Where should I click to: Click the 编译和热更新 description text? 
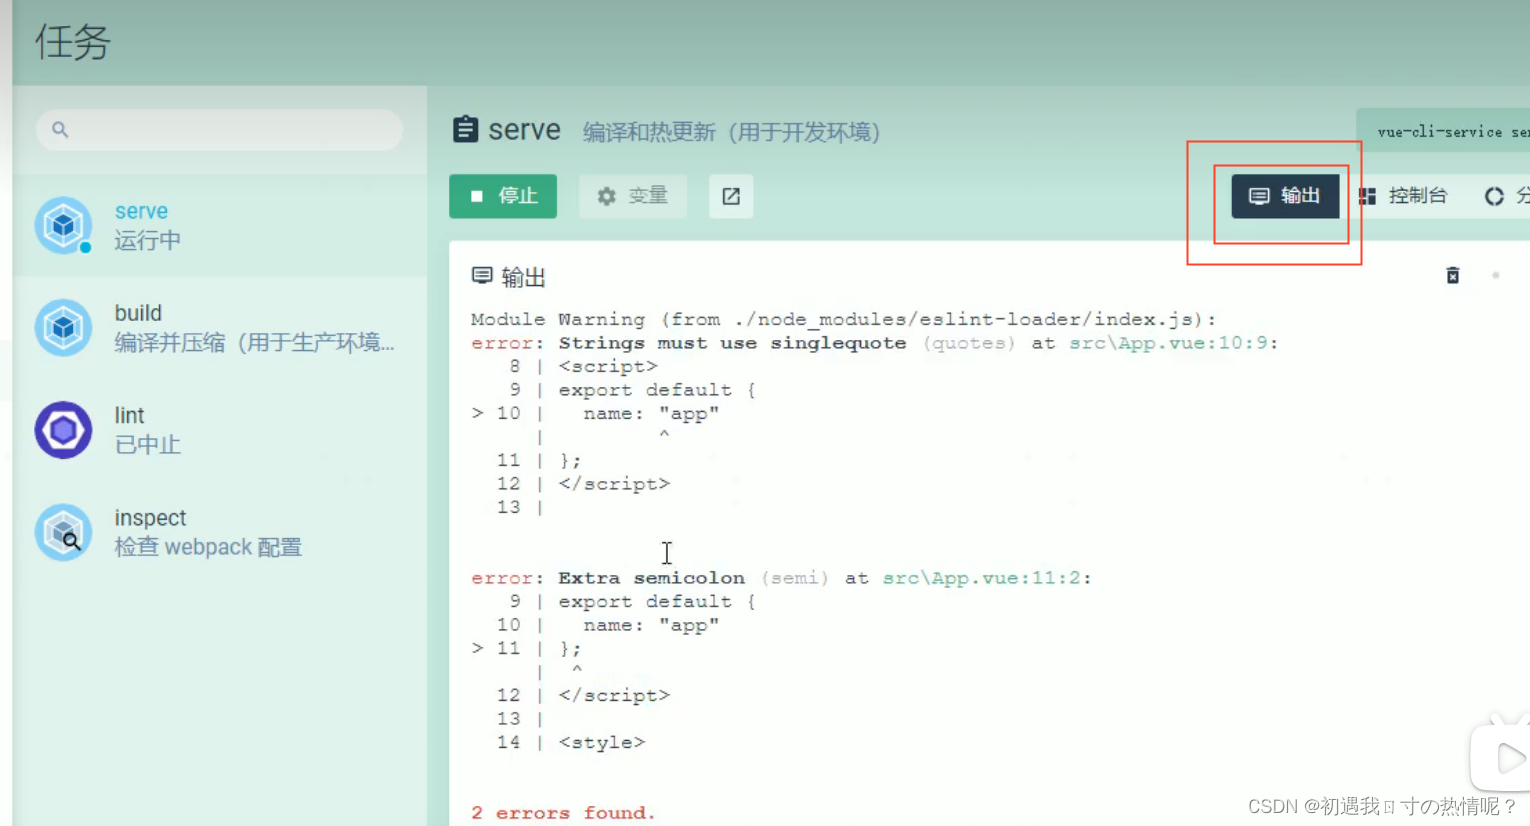click(731, 132)
